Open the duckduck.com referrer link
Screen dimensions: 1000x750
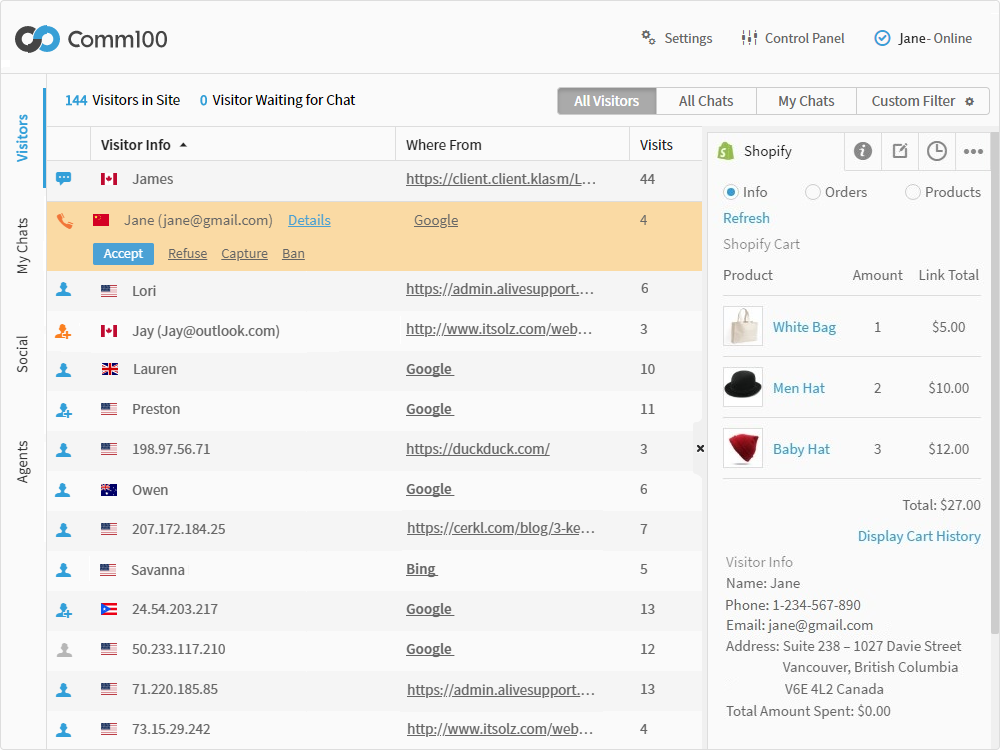[x=478, y=449]
